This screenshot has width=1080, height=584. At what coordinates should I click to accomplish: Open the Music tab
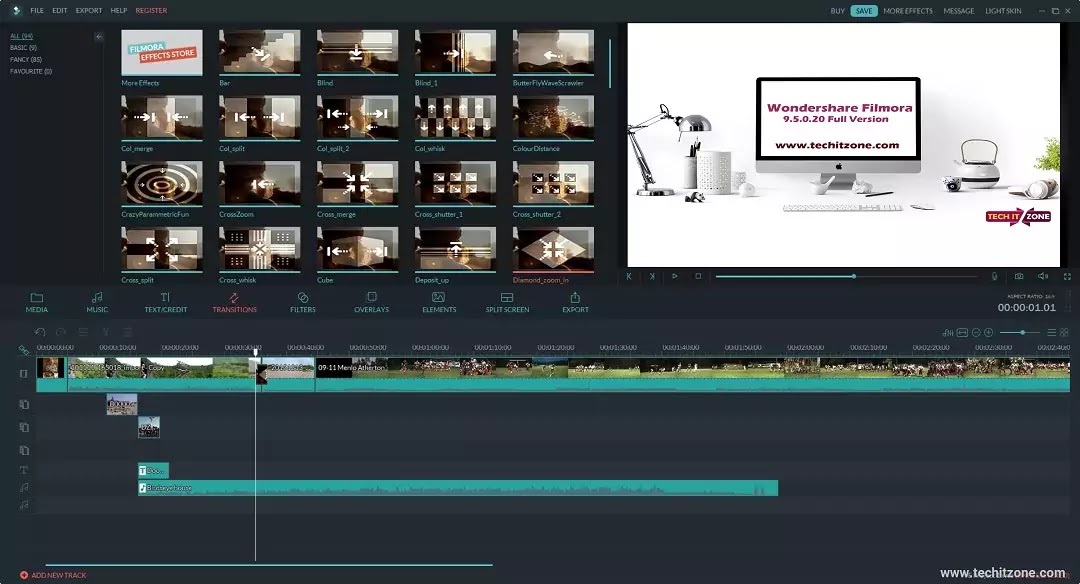pyautogui.click(x=97, y=302)
